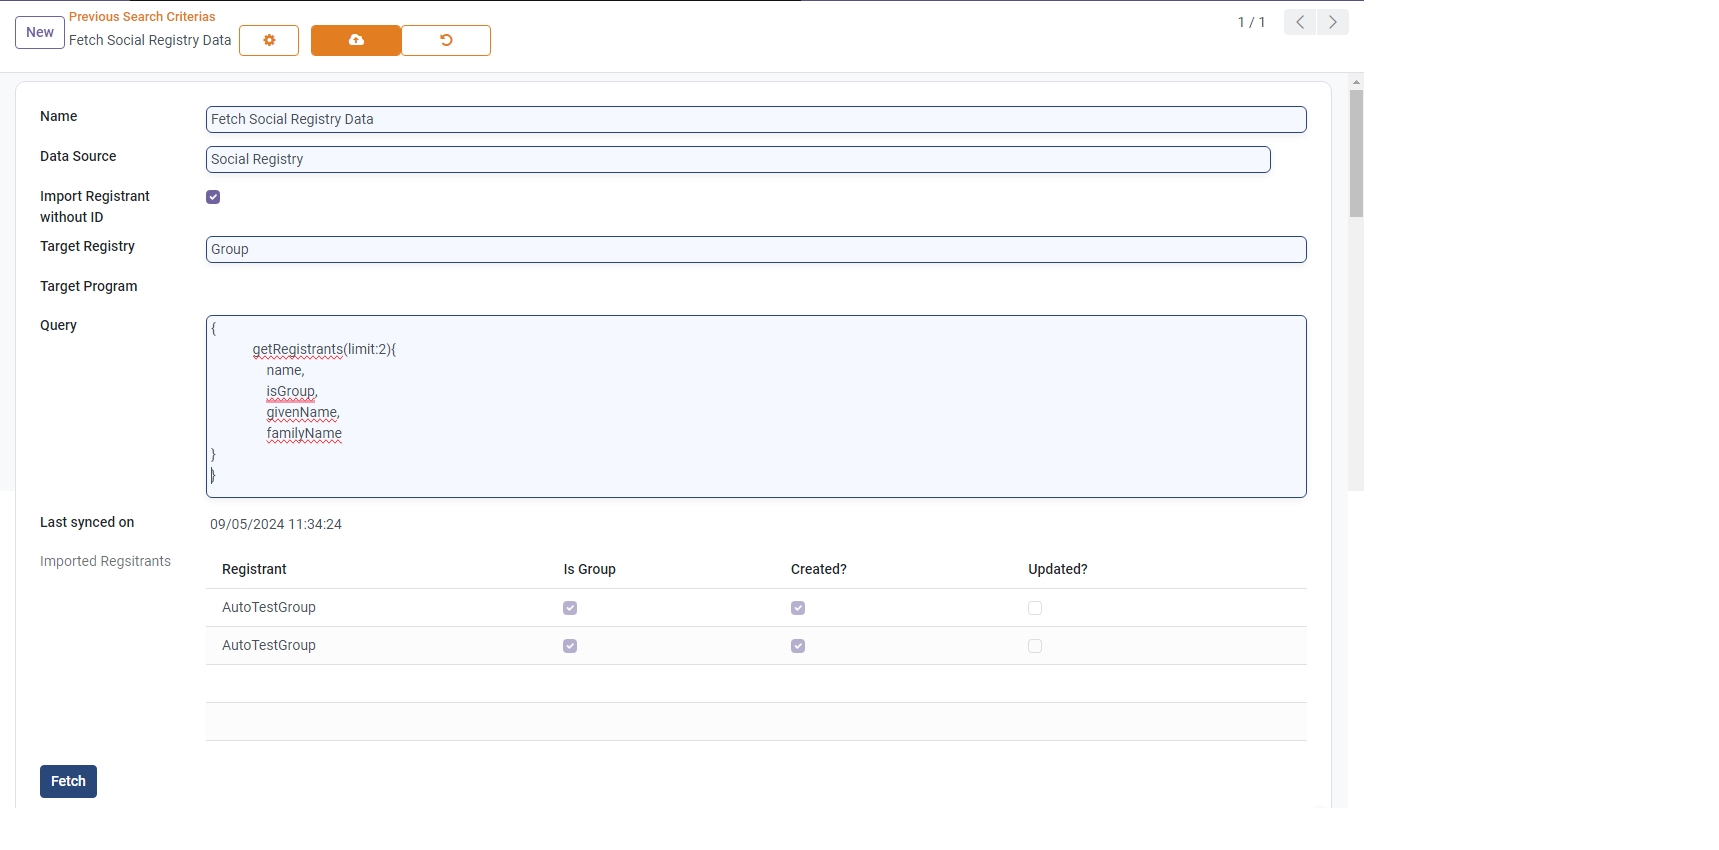Click the New button
The height and width of the screenshot is (850, 1719).
click(x=40, y=32)
